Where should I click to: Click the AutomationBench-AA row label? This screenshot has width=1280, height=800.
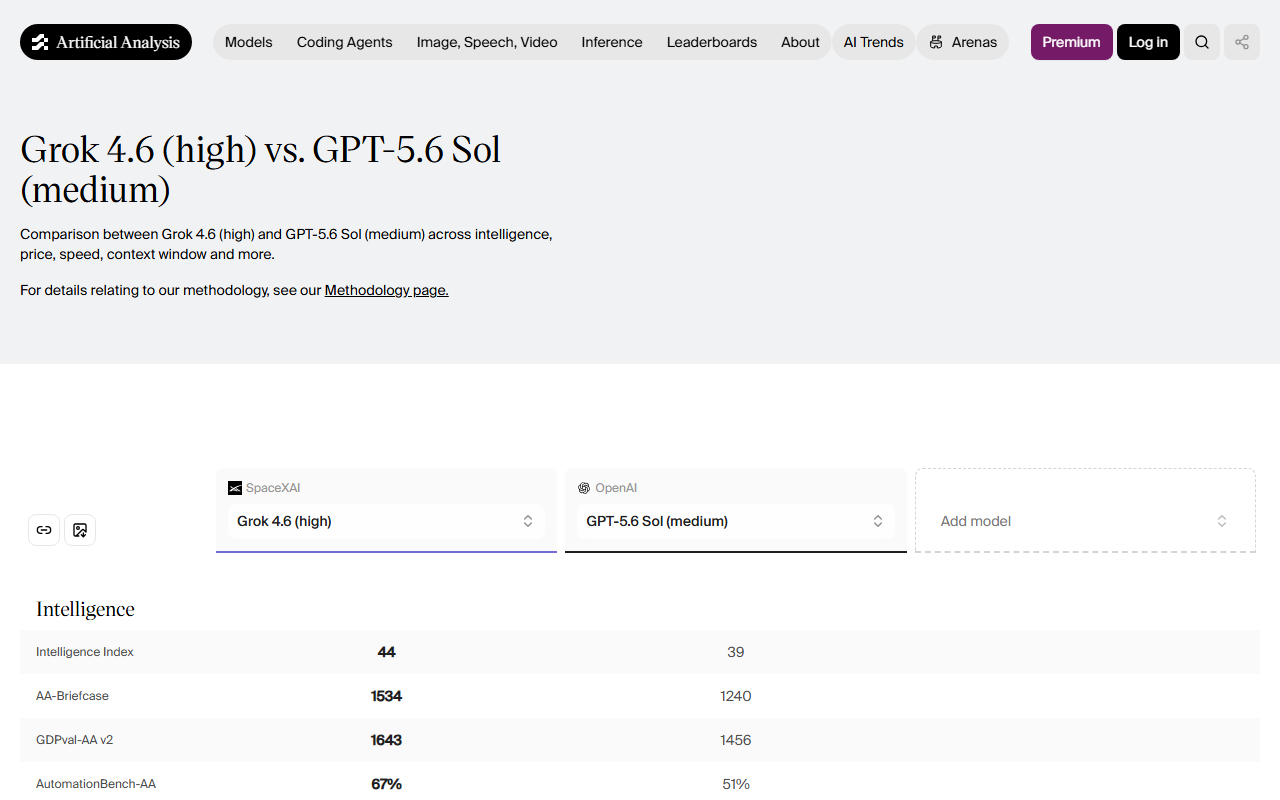pos(96,784)
